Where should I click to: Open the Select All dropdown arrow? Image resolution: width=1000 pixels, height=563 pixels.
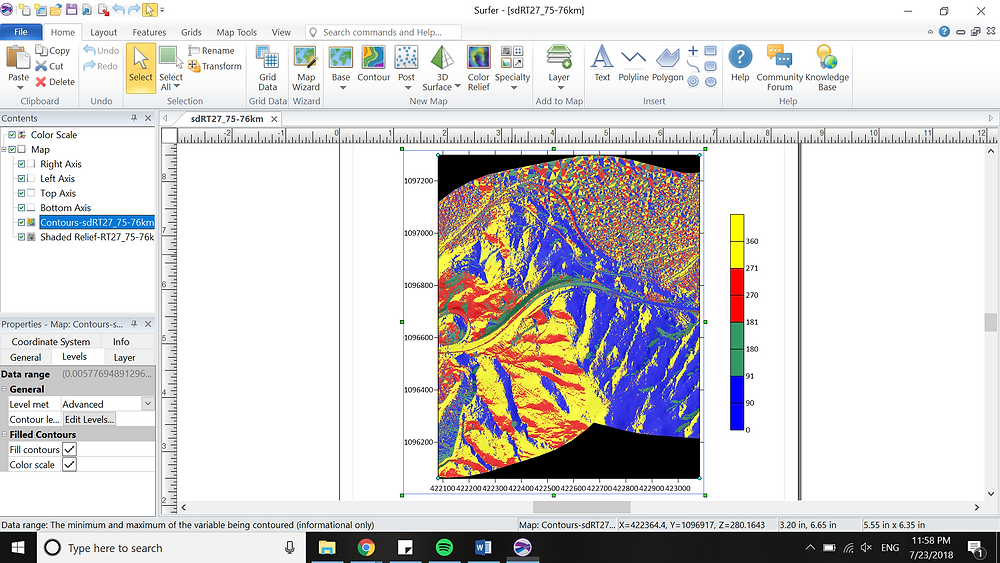click(x=177, y=87)
